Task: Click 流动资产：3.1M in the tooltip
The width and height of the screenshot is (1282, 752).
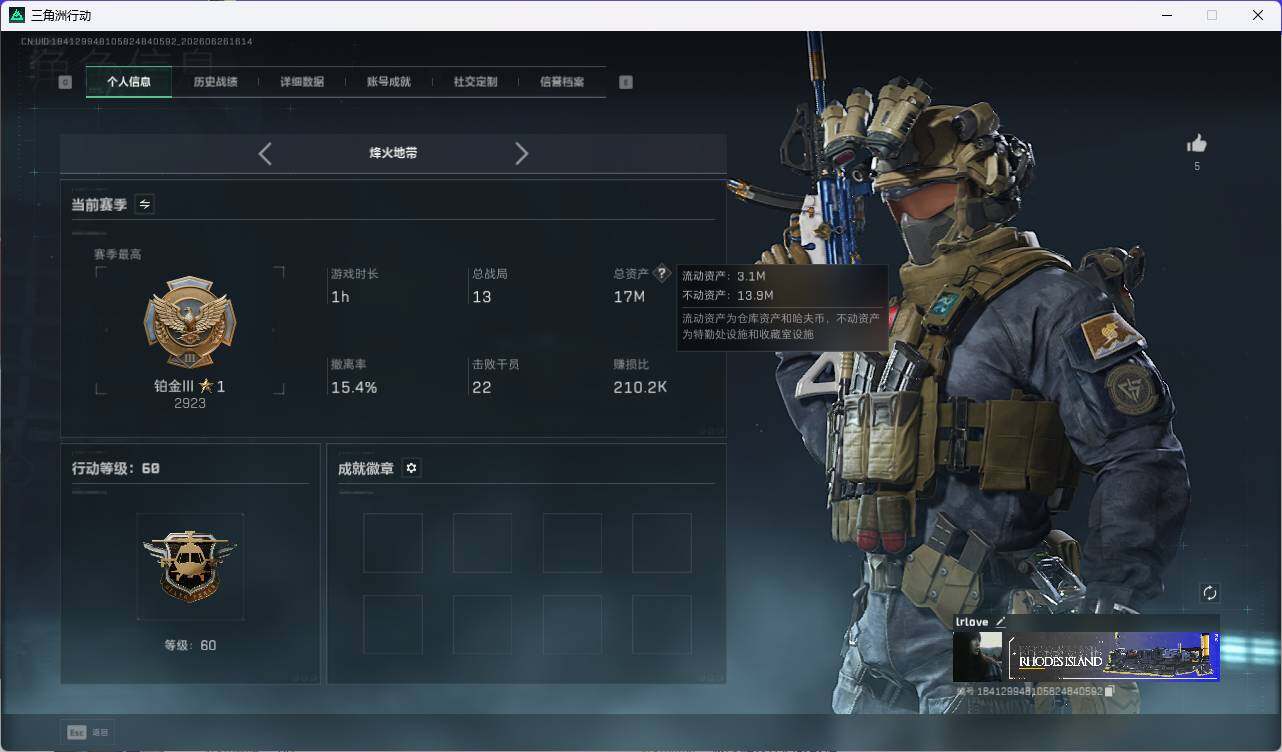Action: tap(724, 276)
